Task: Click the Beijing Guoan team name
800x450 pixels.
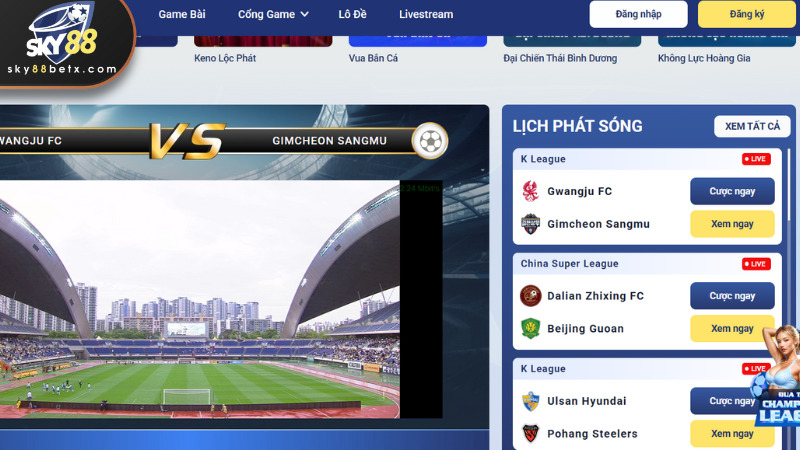Action: click(585, 329)
